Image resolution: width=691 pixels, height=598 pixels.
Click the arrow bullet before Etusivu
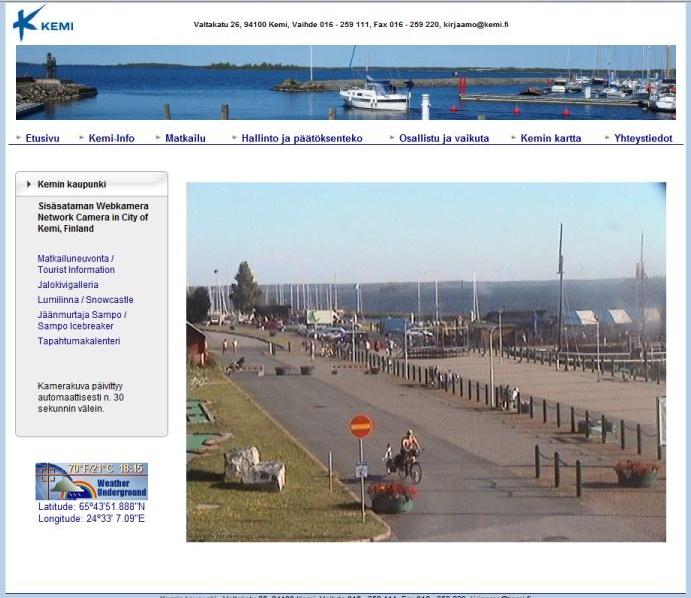coord(19,138)
